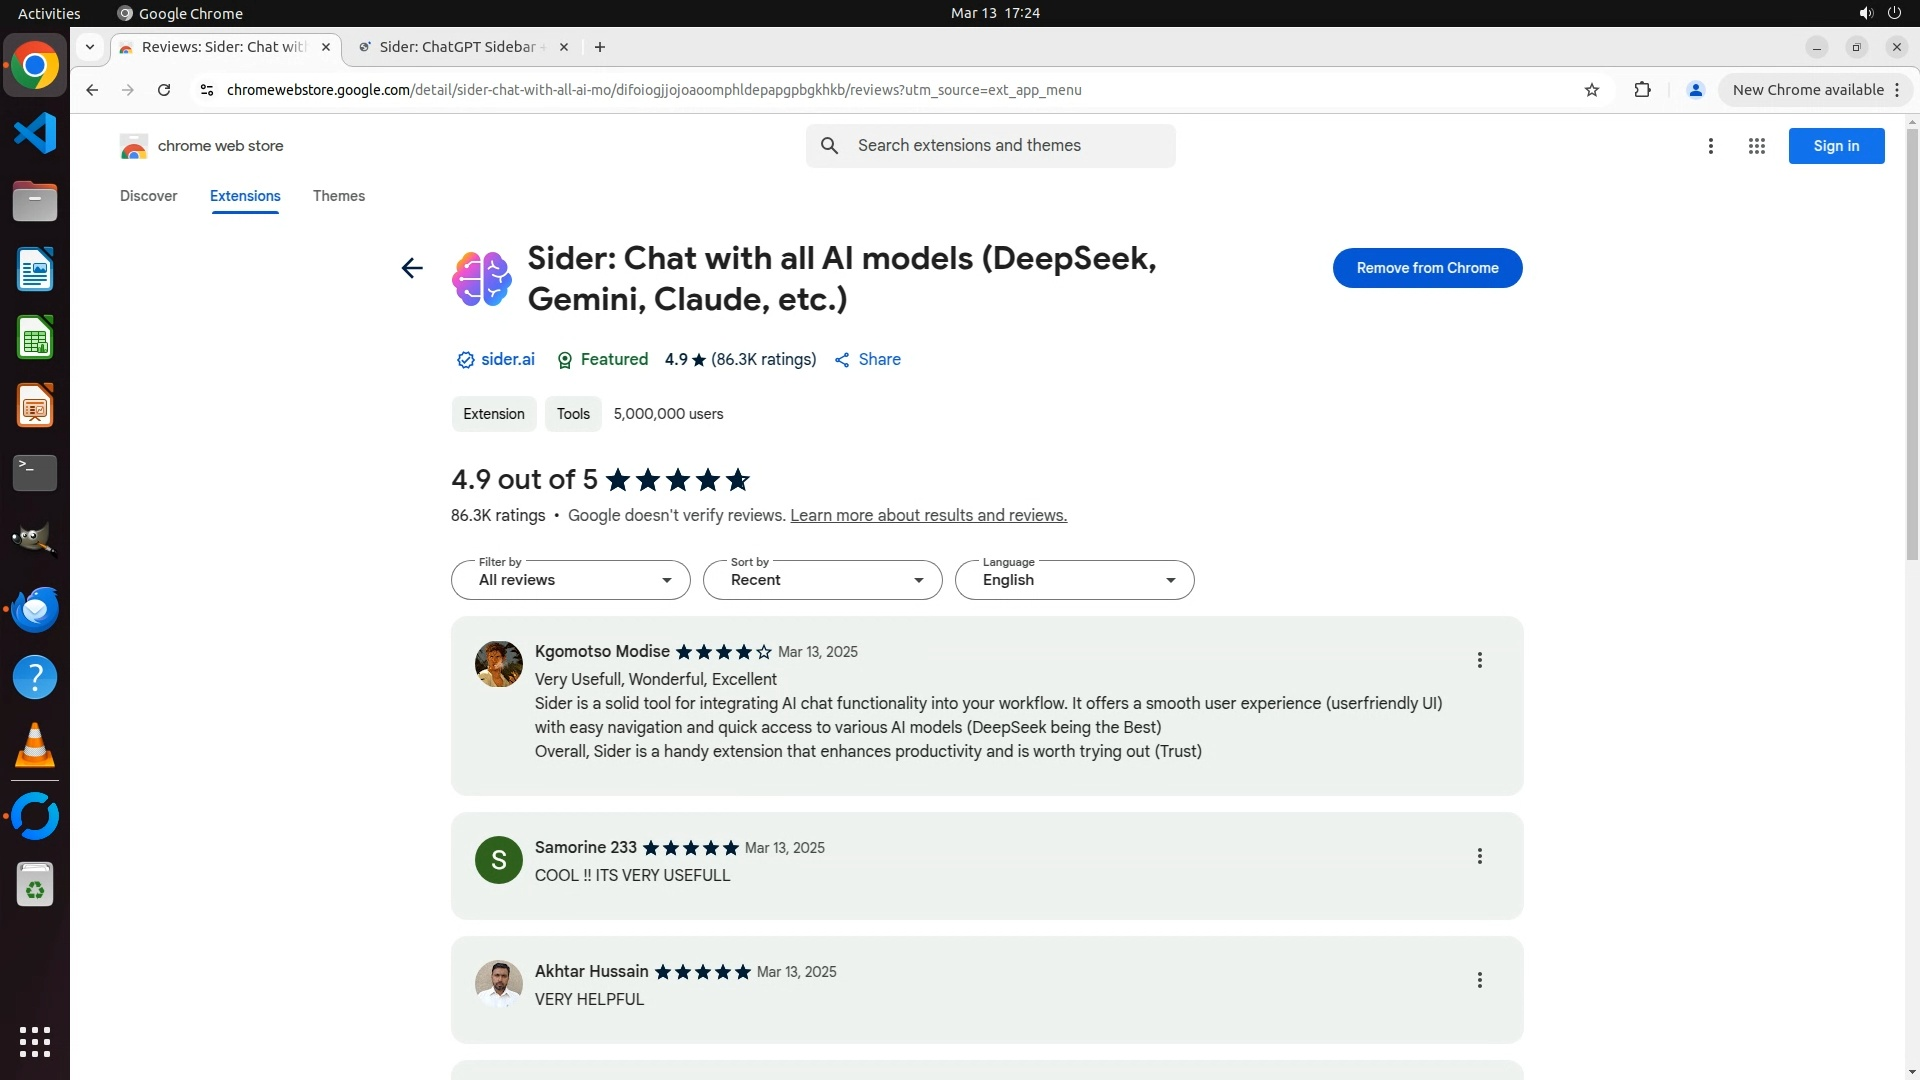Open three-dot menu on Samorine 233 review
The width and height of the screenshot is (1920, 1080).
click(1479, 856)
